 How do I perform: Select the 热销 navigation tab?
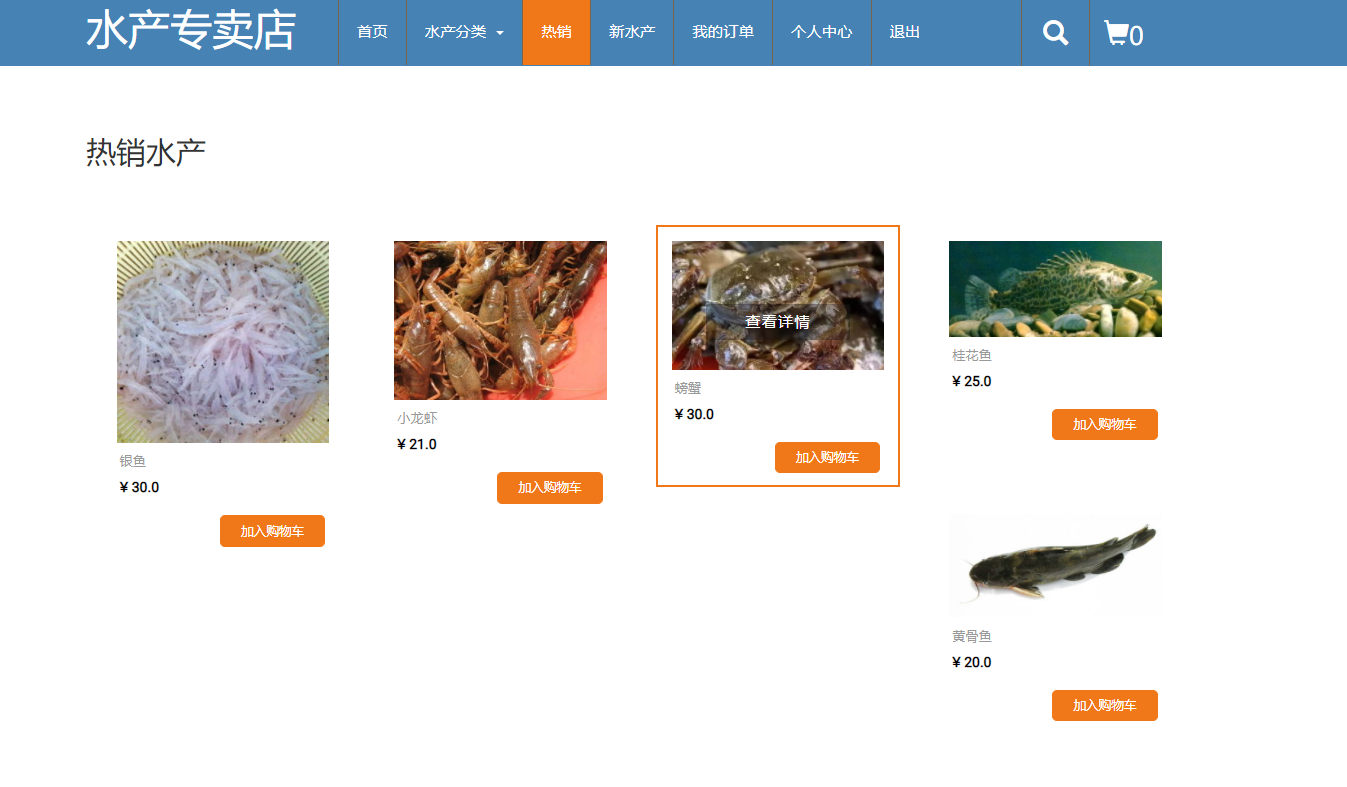coord(556,33)
